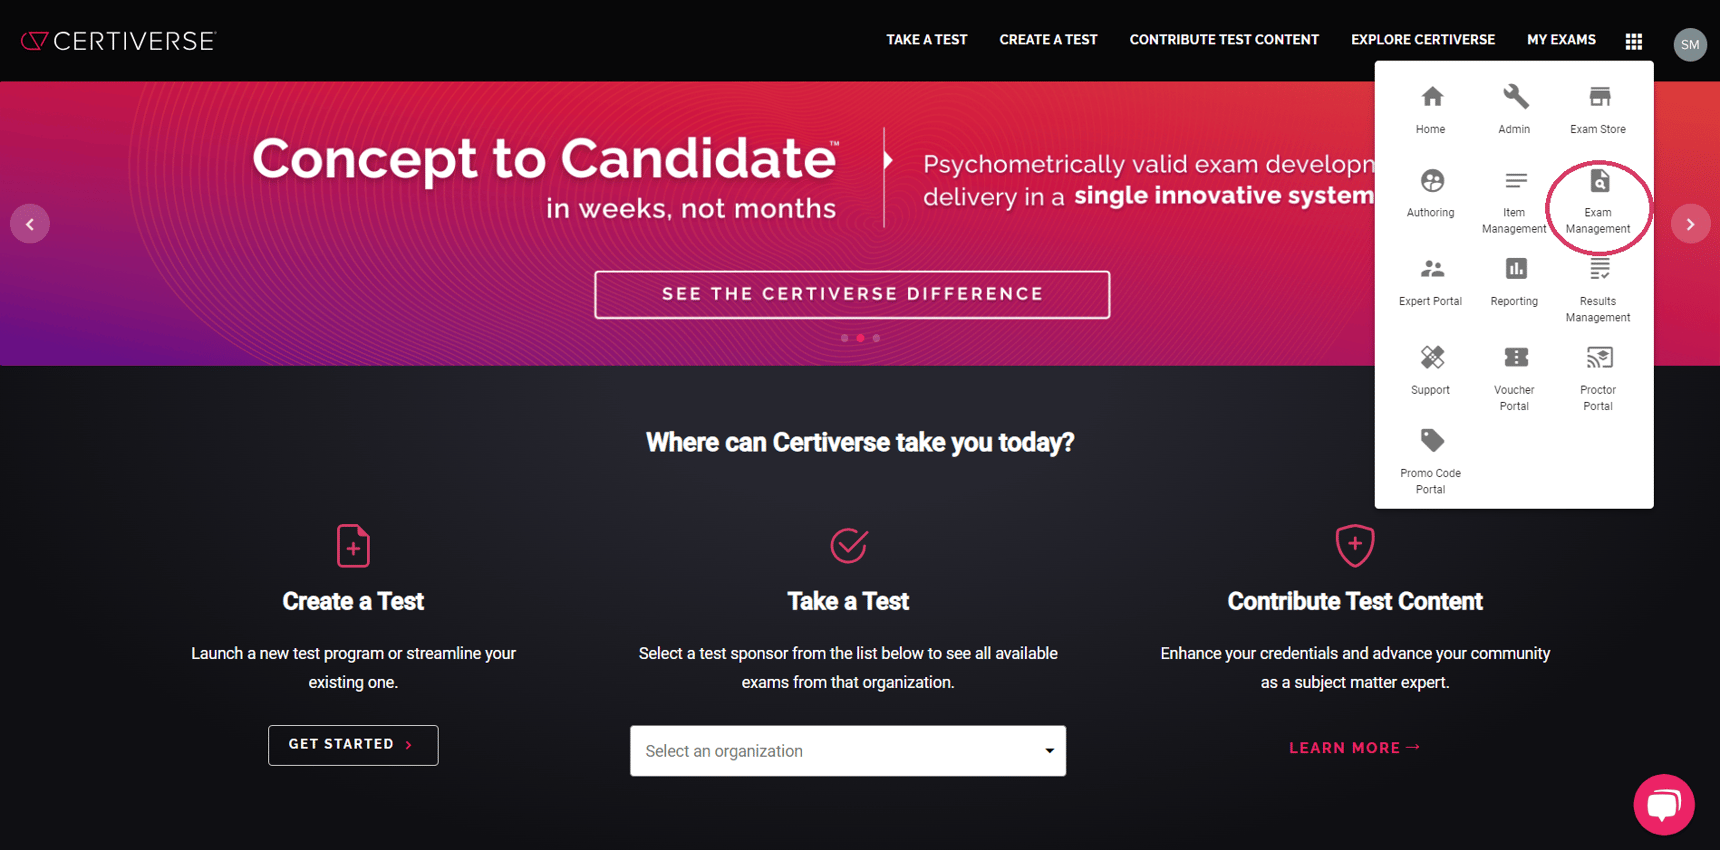Open the Promo Code Portal
Screen dimensions: 1720x850
coord(1431,442)
